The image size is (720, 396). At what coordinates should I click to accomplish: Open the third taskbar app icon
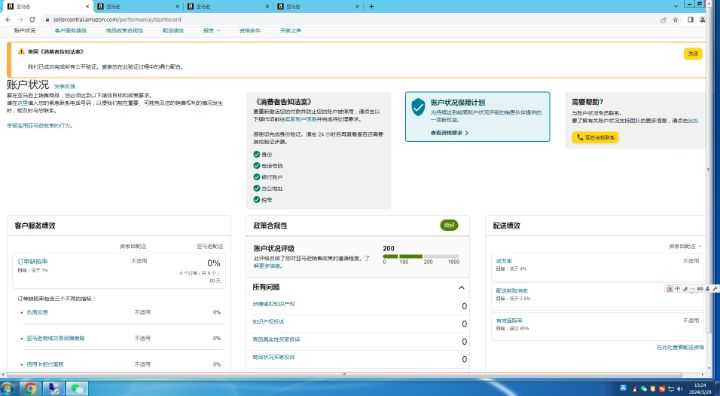pos(54,389)
